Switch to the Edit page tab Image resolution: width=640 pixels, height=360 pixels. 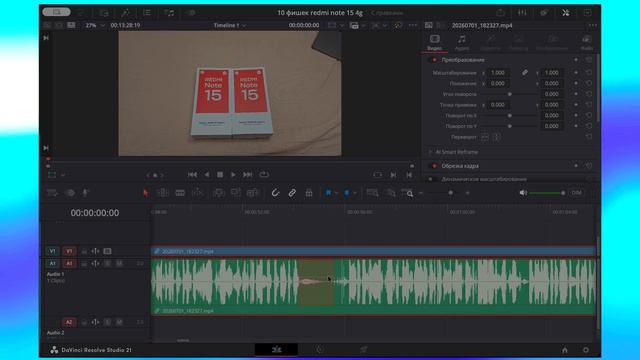276,349
